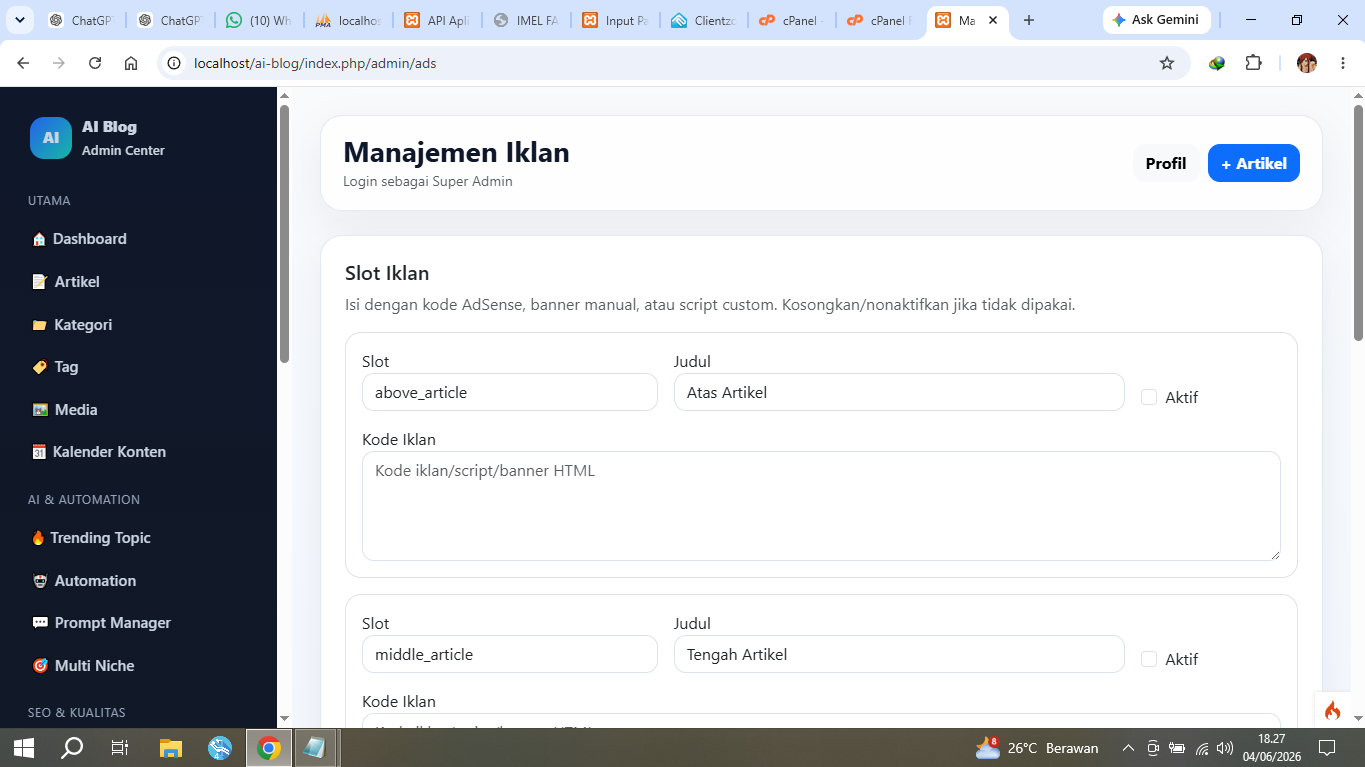Open Dashboard in the sidebar
1365x767 pixels.
click(x=80, y=239)
